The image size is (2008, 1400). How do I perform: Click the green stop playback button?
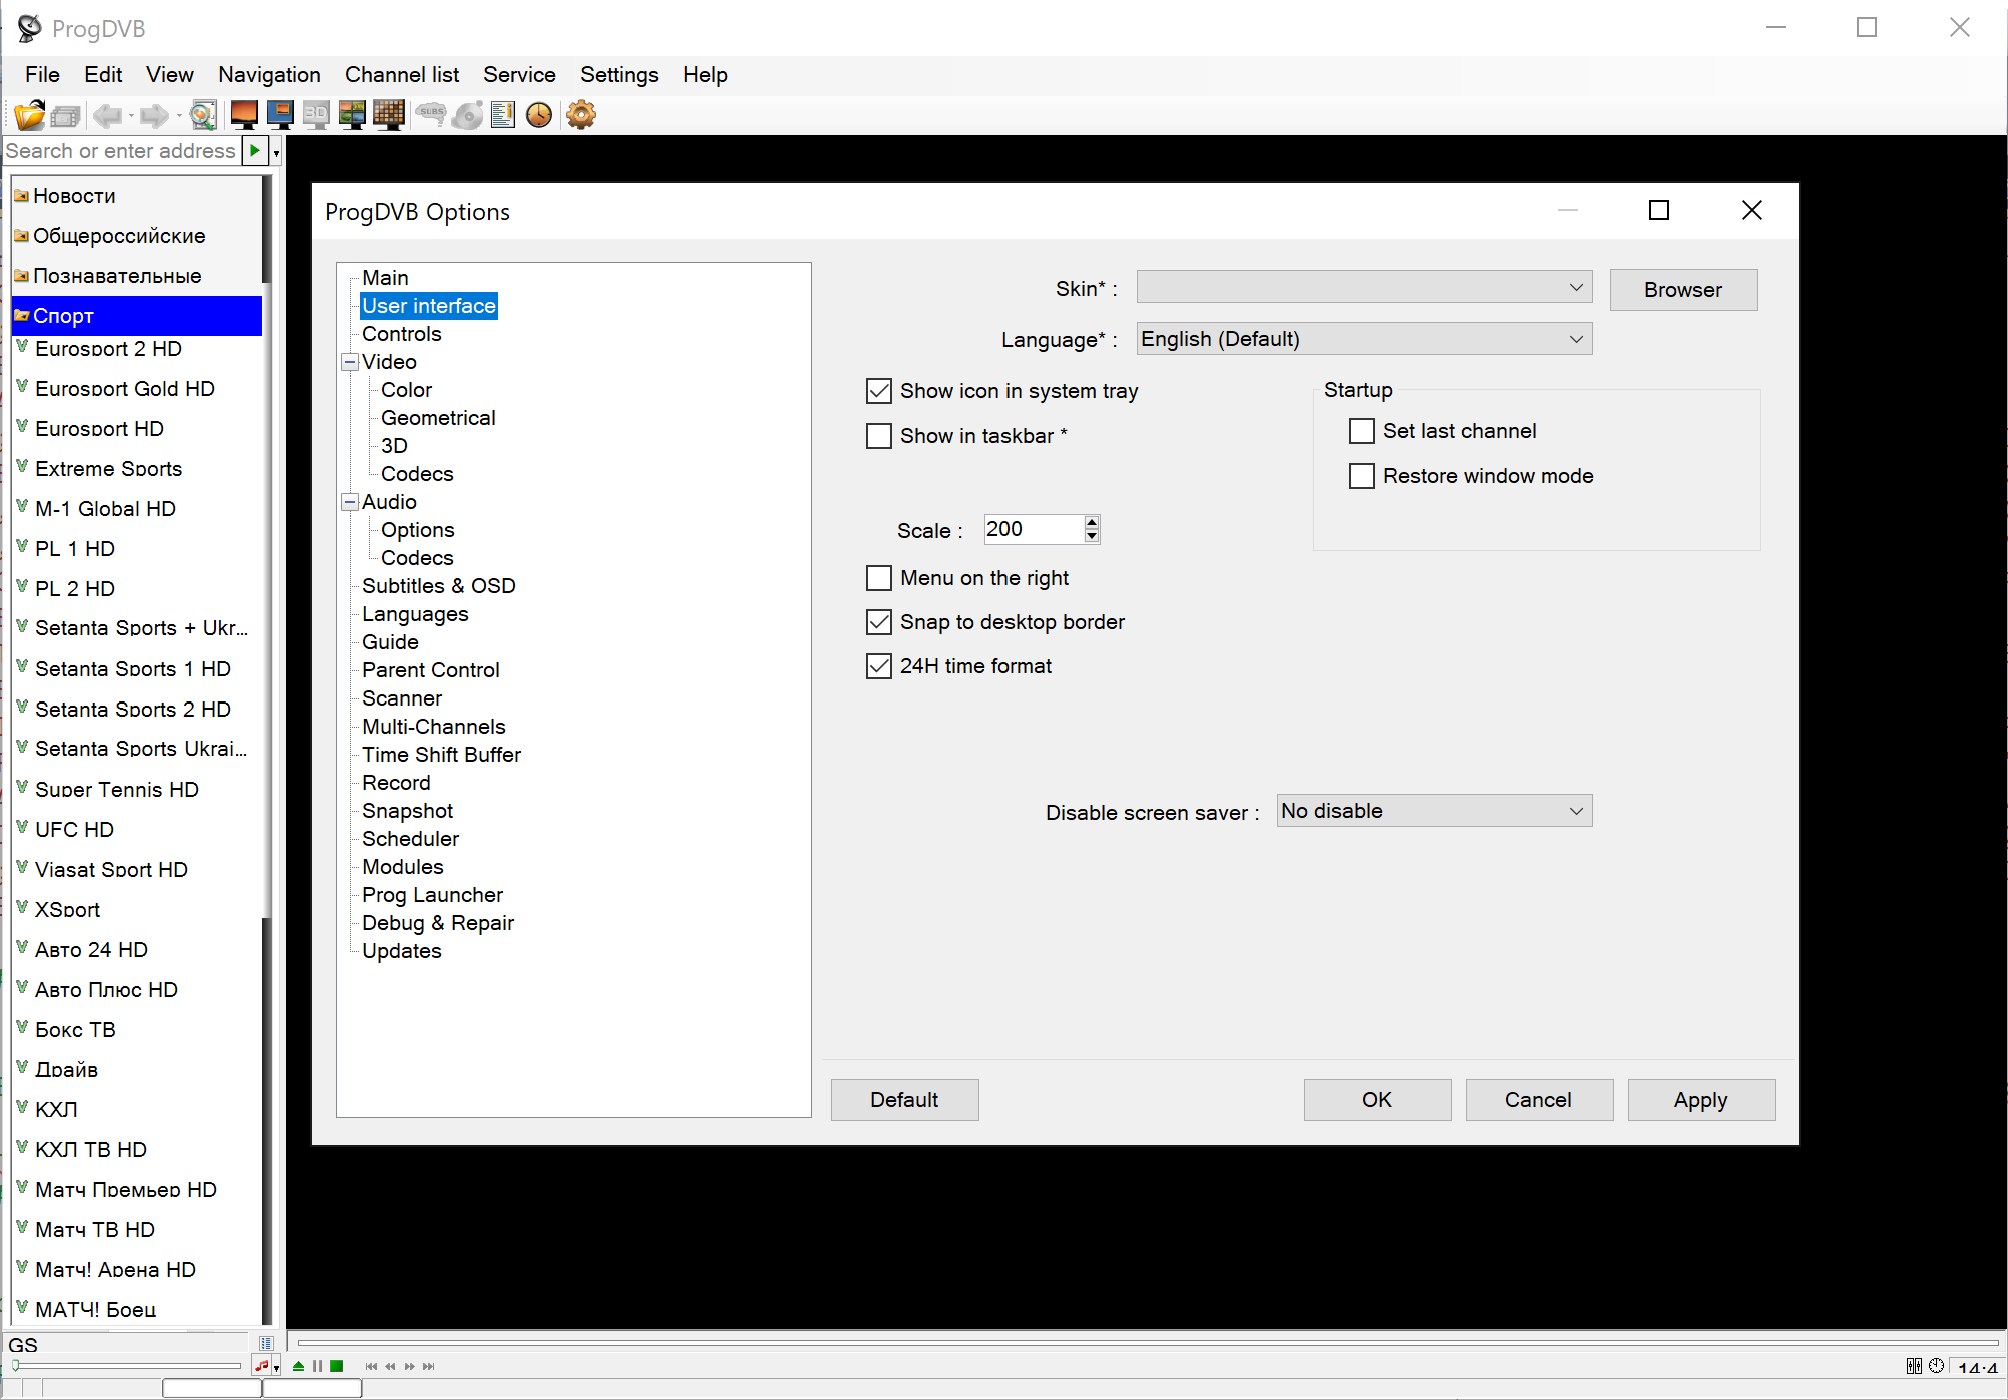tap(337, 1366)
